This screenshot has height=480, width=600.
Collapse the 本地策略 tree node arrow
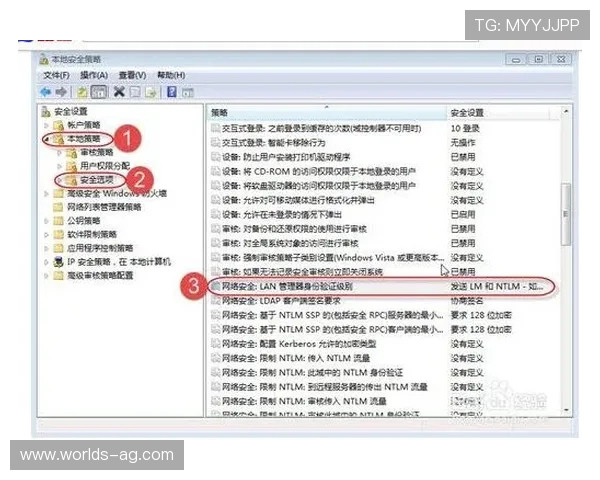click(47, 139)
